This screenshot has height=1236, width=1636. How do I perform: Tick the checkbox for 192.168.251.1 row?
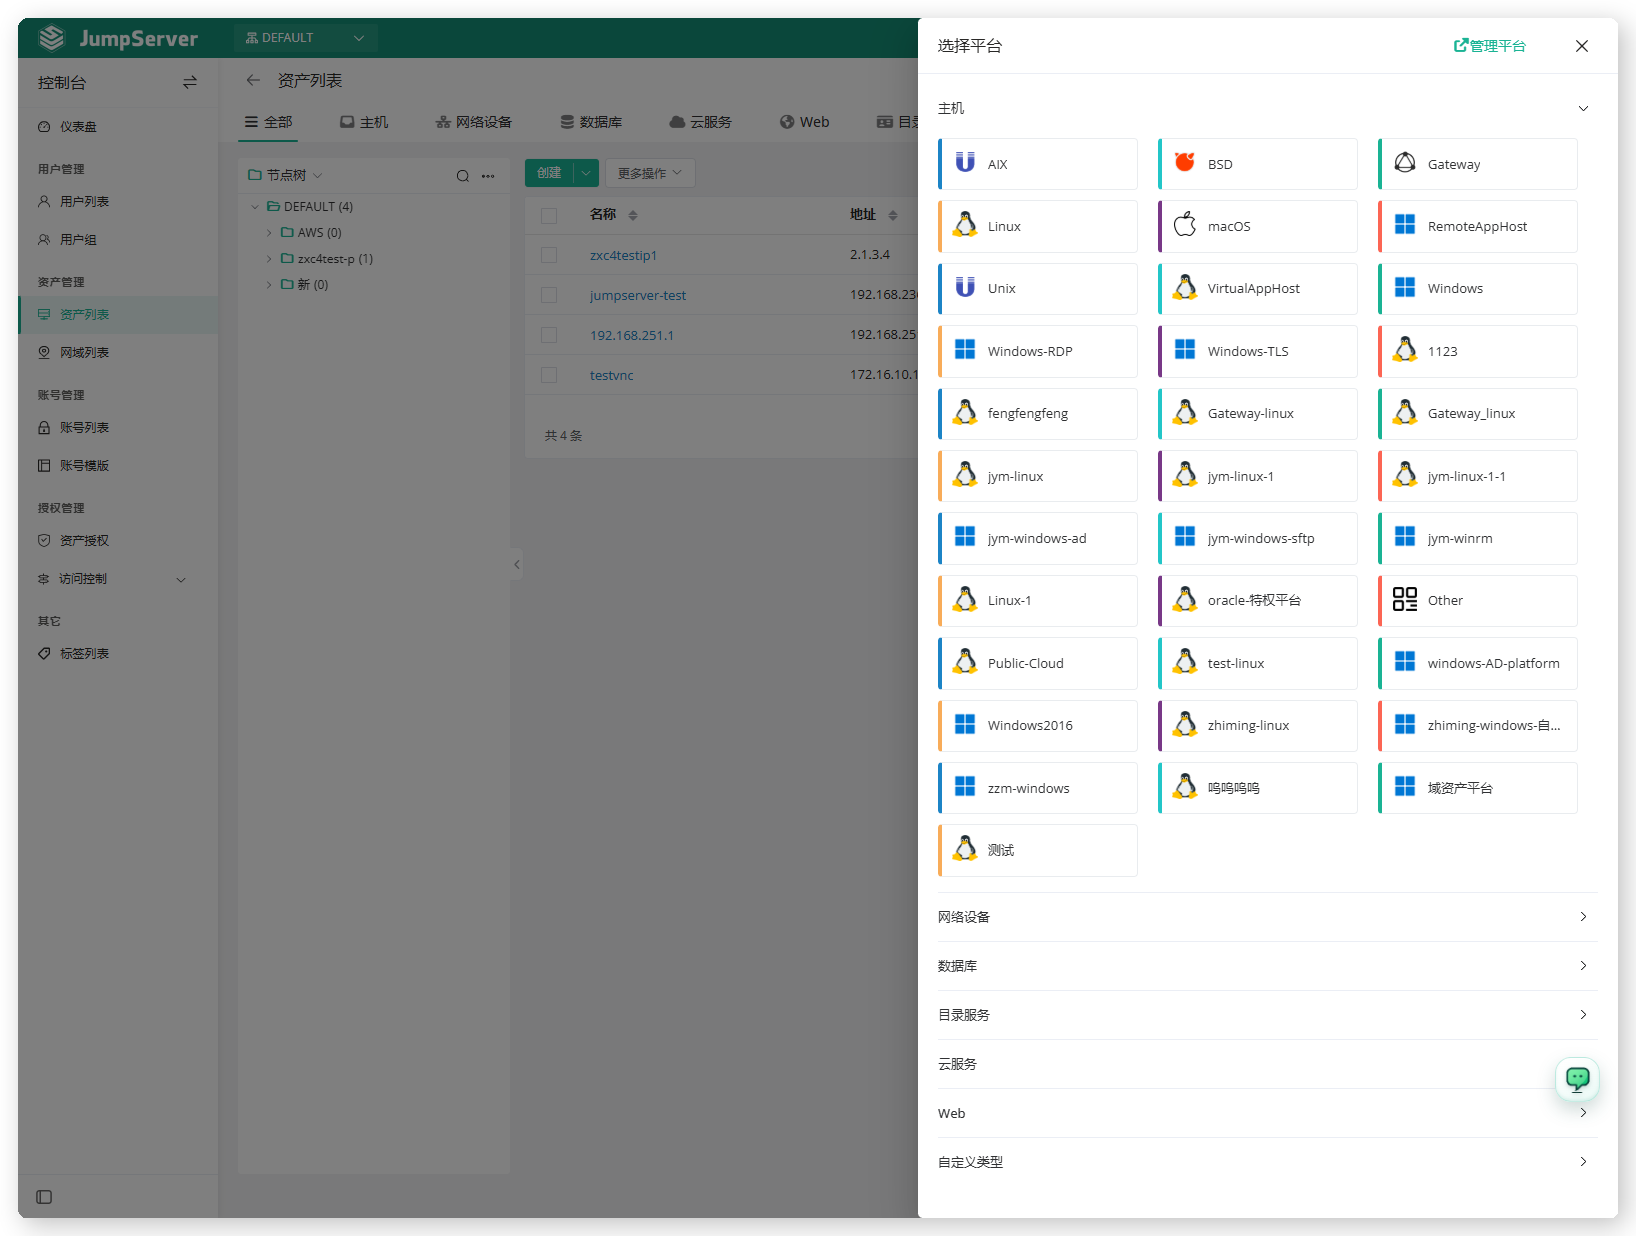[549, 335]
